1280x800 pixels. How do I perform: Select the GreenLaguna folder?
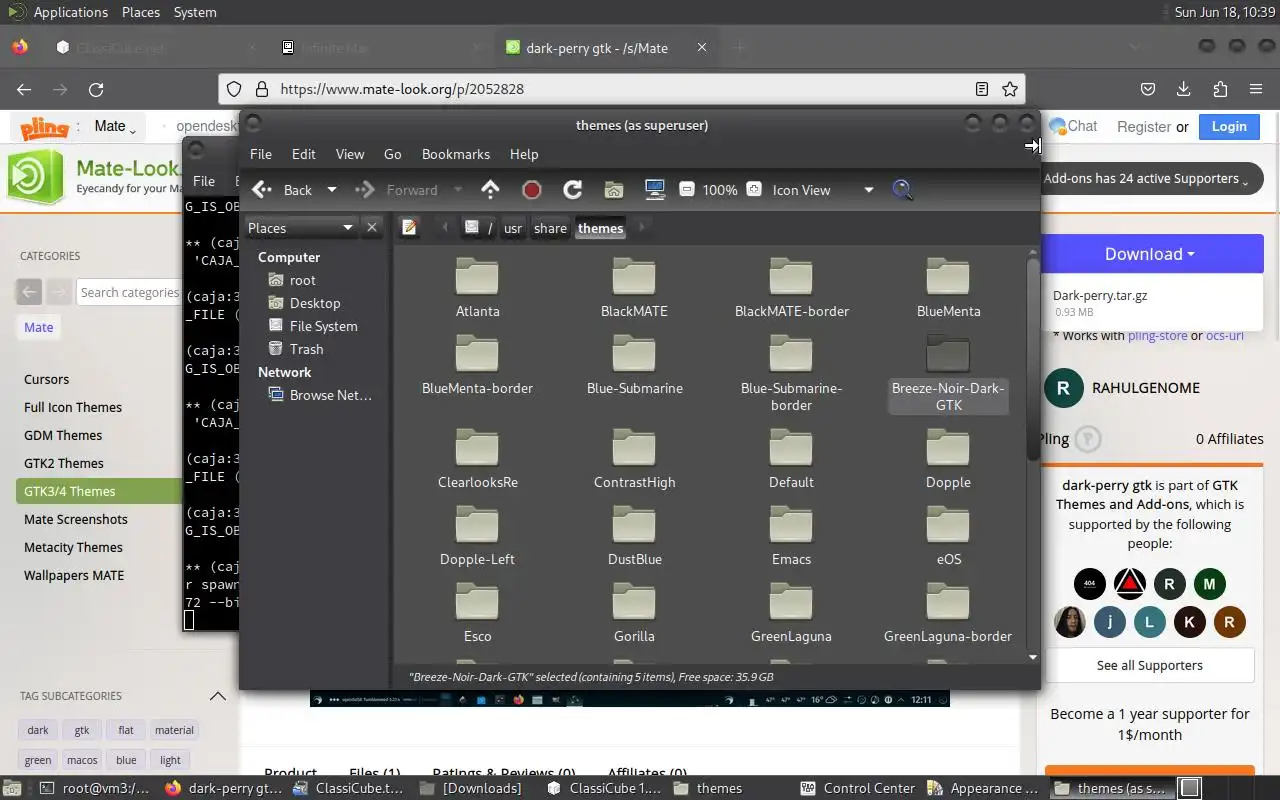791,612
